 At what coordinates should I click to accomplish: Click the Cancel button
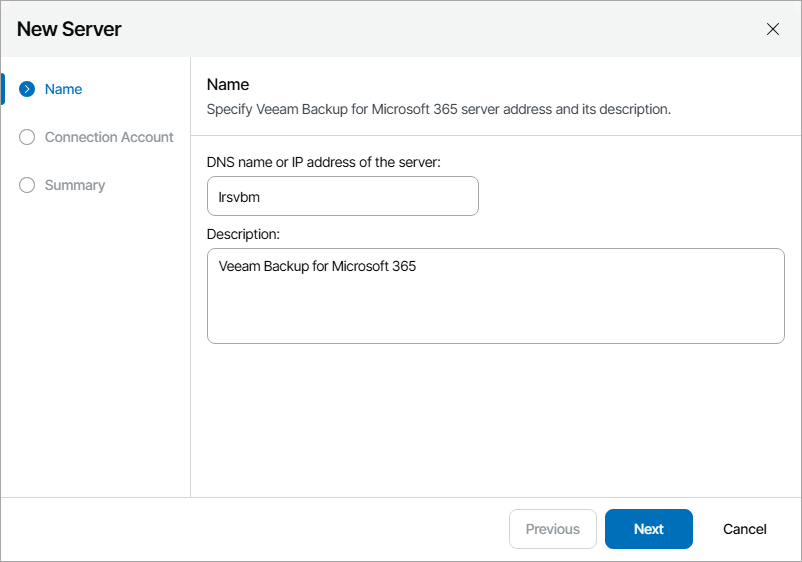745,529
